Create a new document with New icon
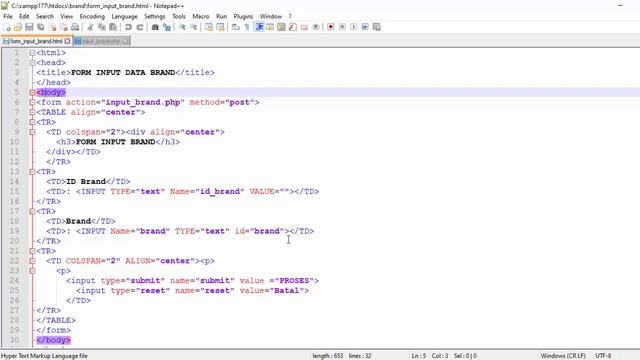 point(7,27)
